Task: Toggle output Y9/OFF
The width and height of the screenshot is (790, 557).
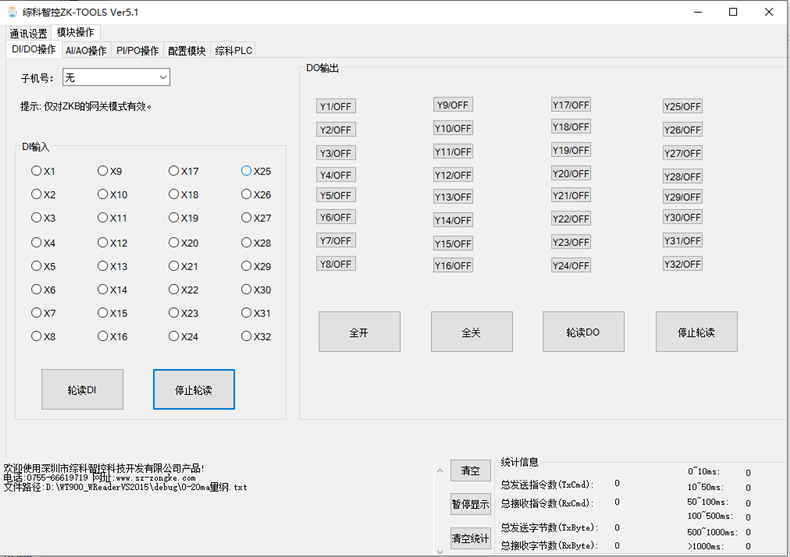Action: click(453, 105)
